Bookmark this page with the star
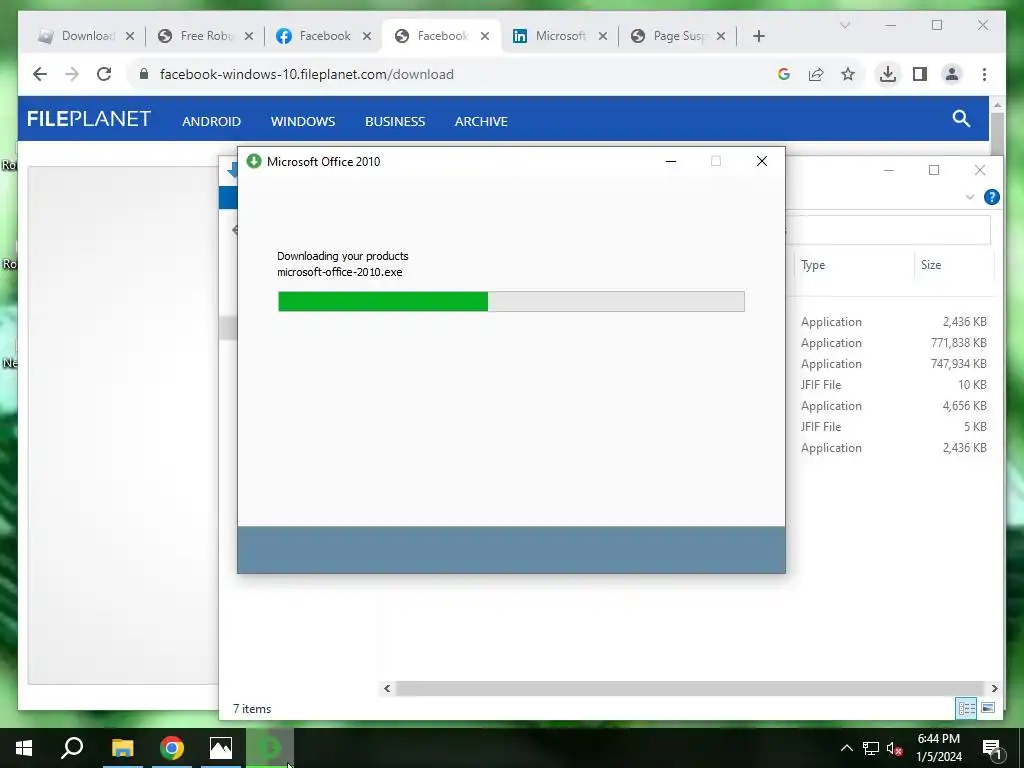This screenshot has height=768, width=1024. point(848,74)
